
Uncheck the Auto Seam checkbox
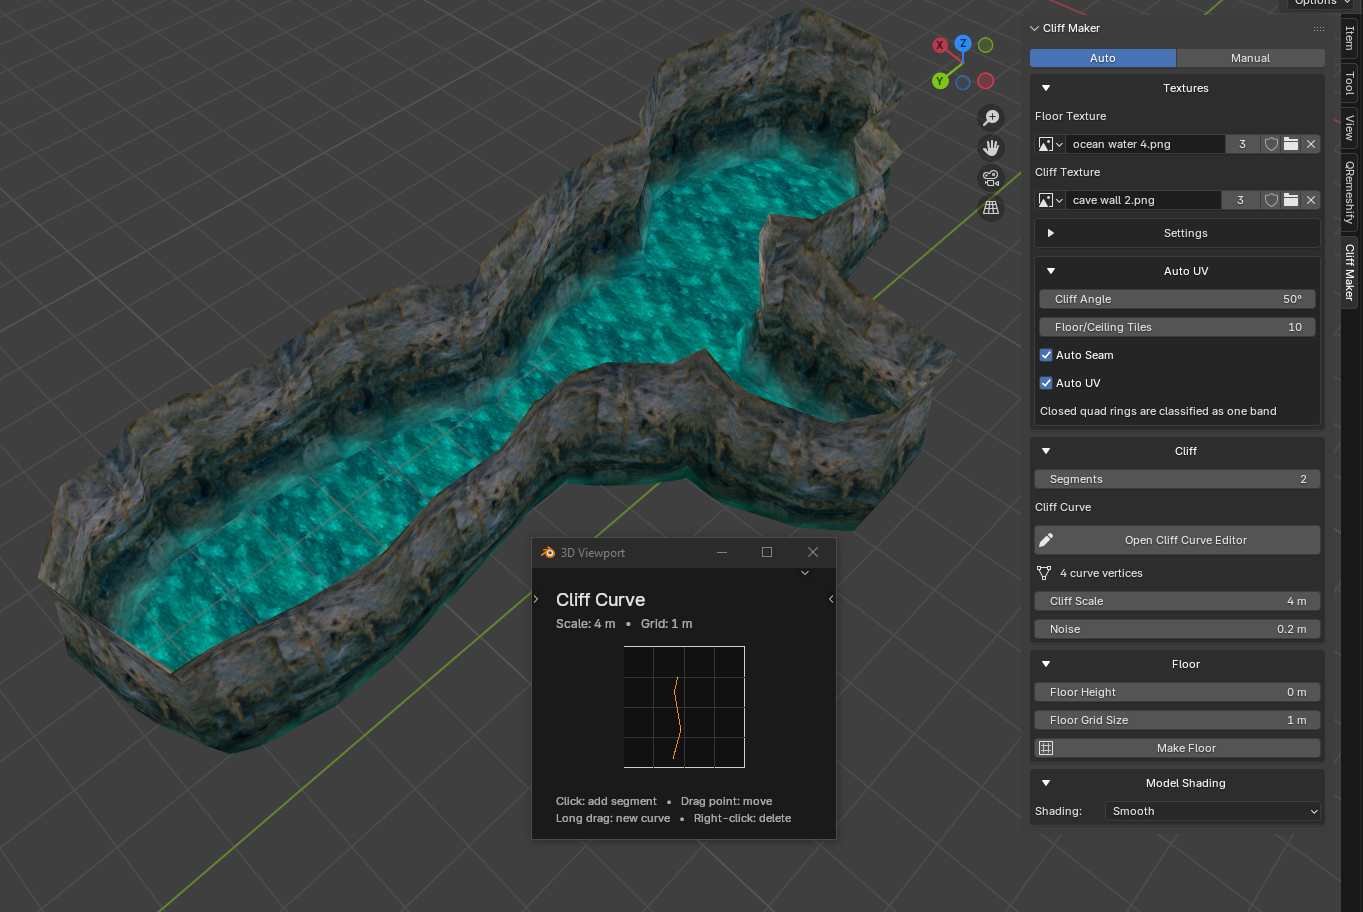point(1046,355)
